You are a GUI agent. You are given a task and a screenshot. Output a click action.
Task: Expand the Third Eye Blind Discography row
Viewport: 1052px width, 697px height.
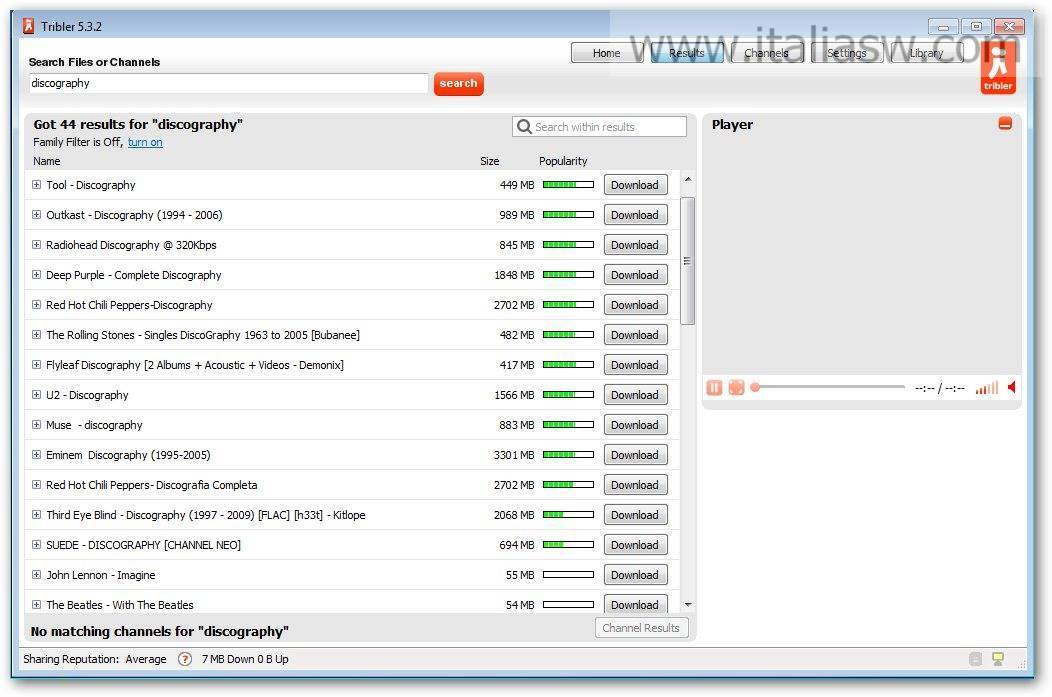(36, 515)
